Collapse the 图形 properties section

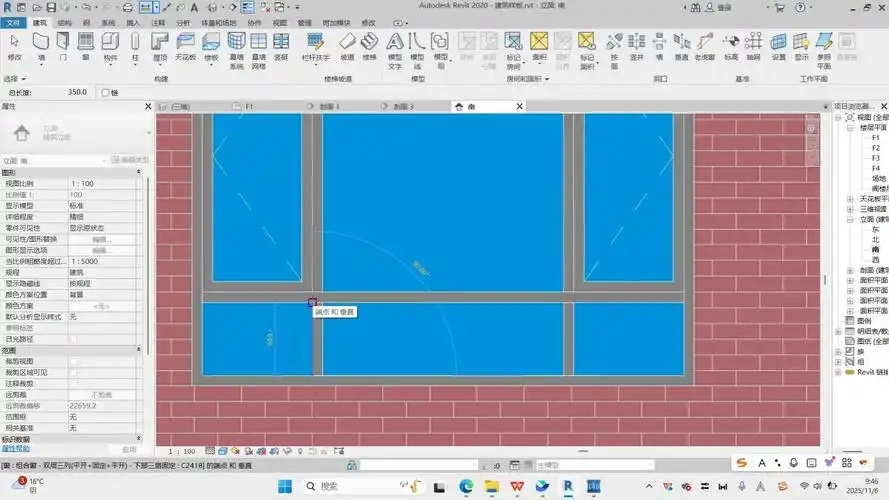click(x=138, y=172)
